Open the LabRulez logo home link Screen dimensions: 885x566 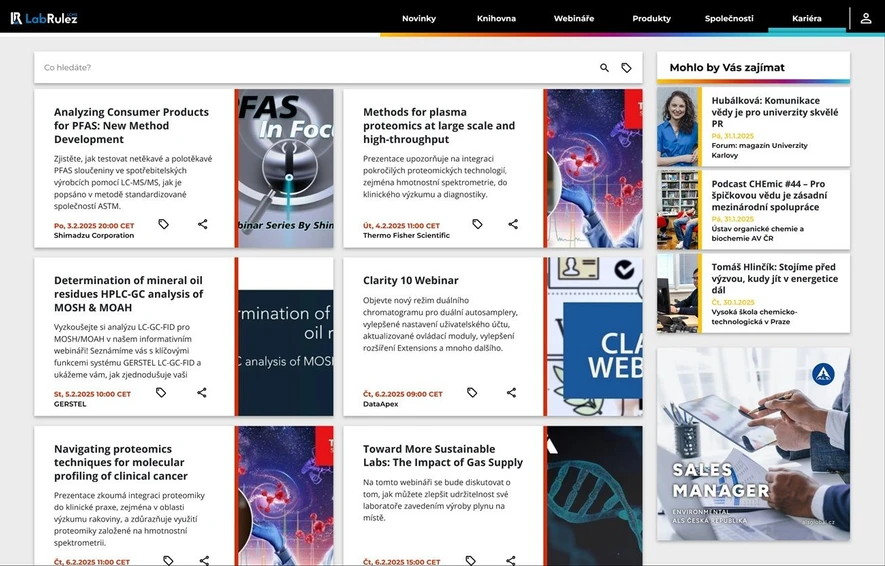(43, 18)
